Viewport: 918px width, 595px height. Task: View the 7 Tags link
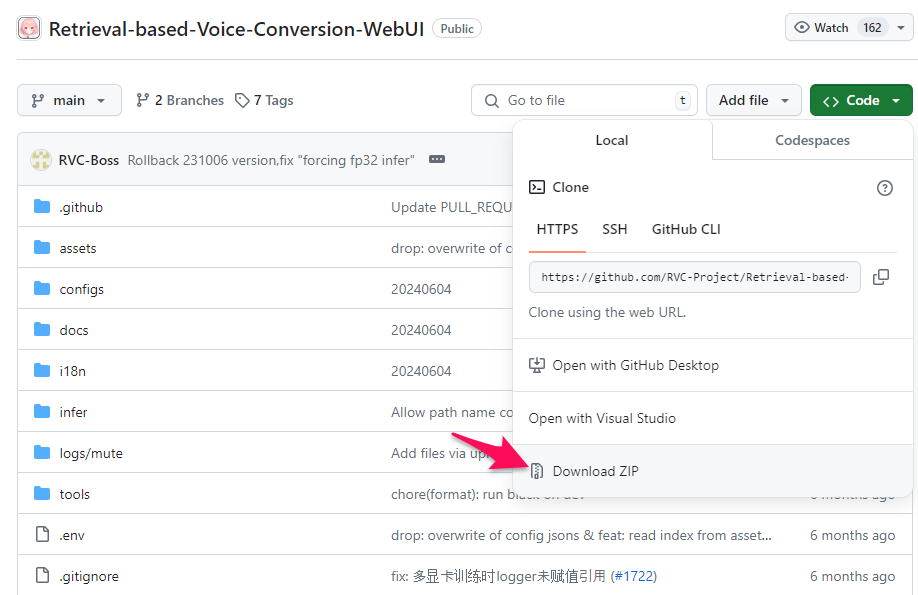click(264, 100)
